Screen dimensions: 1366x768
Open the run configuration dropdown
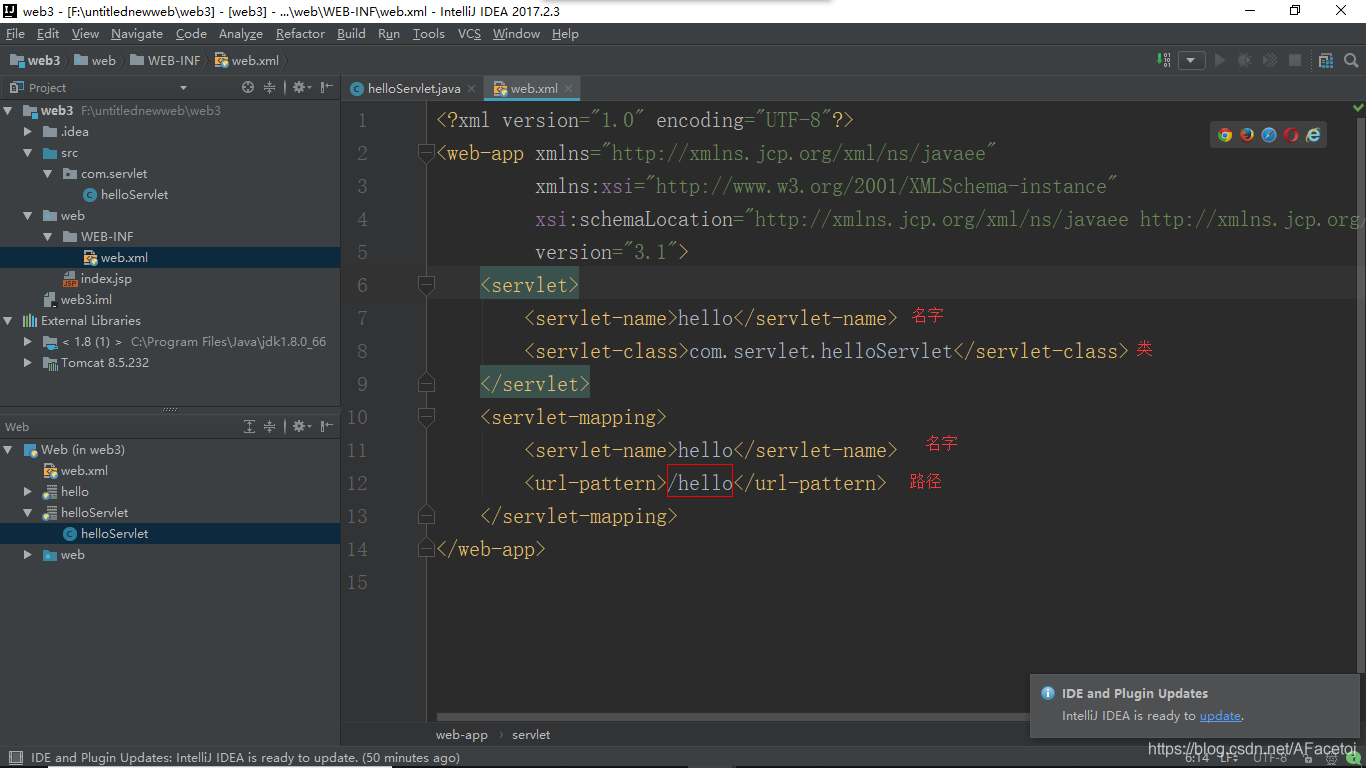pos(1191,60)
